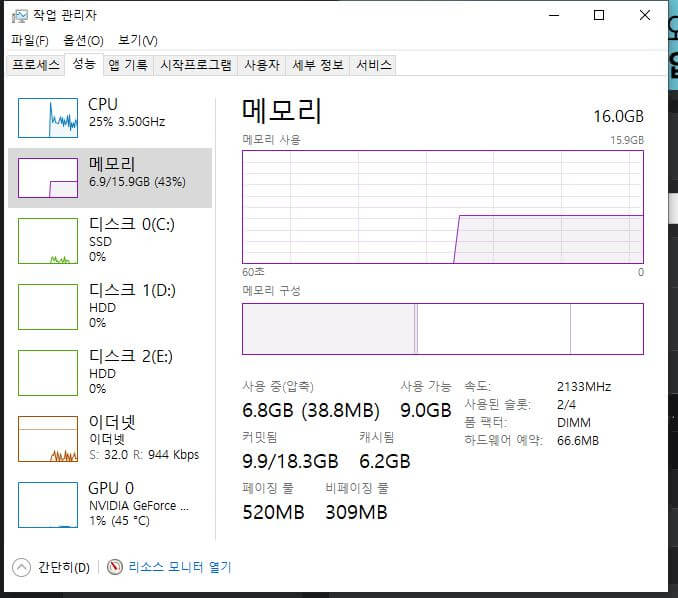
Task: Collapse view with 간단히(D) chevron button
Action: coord(22,567)
